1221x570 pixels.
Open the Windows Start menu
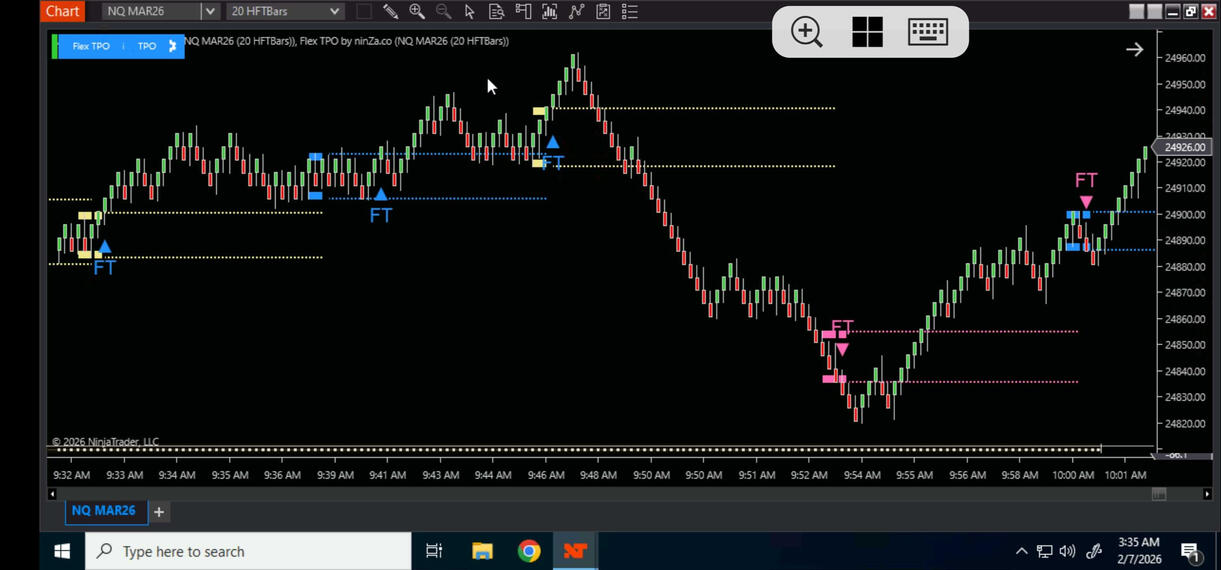62,551
